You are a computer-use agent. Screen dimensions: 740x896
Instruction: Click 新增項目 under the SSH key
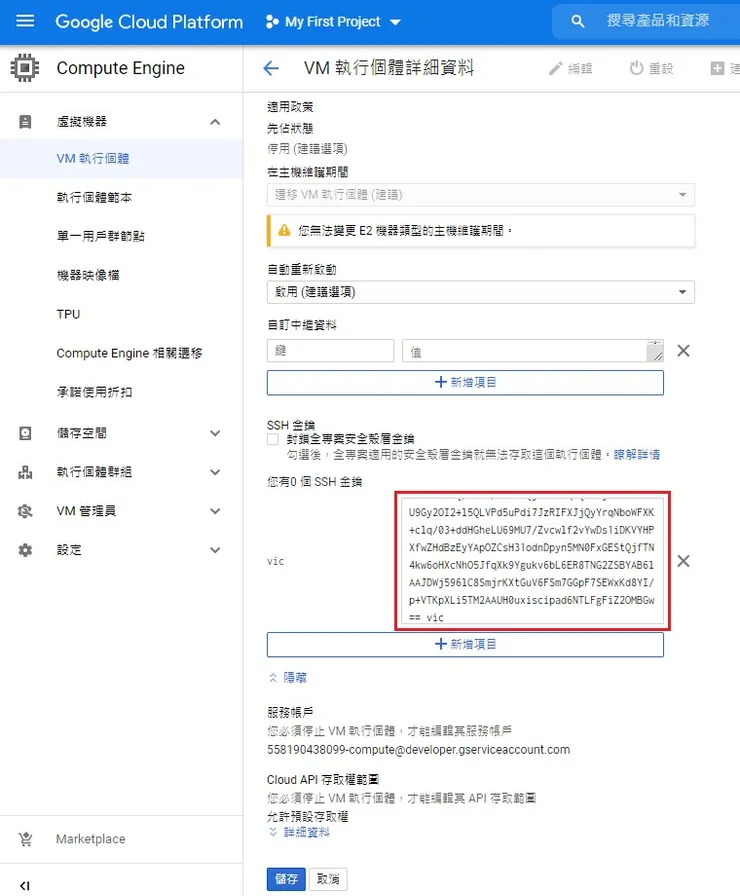click(x=465, y=645)
